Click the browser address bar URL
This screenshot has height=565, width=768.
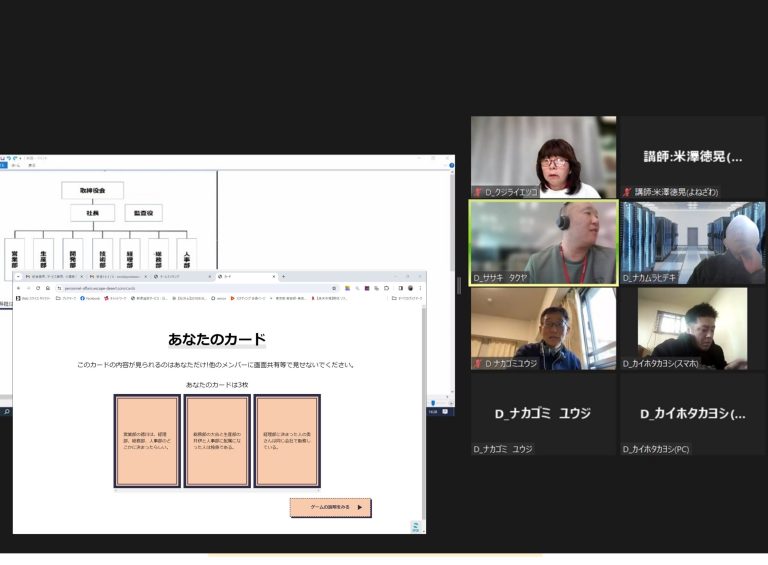click(100, 288)
